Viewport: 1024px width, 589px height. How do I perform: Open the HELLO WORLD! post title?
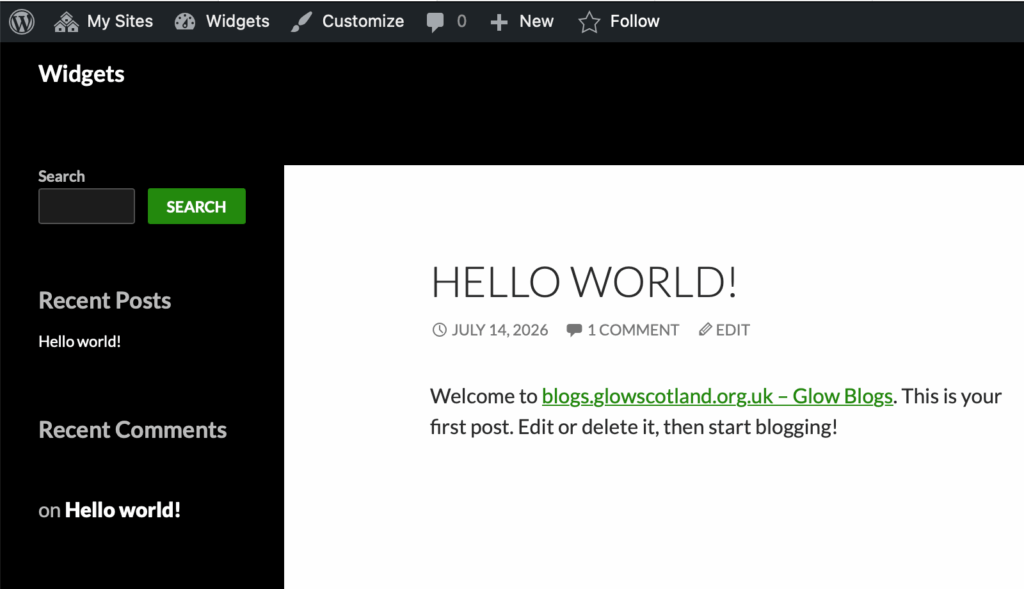tap(584, 282)
